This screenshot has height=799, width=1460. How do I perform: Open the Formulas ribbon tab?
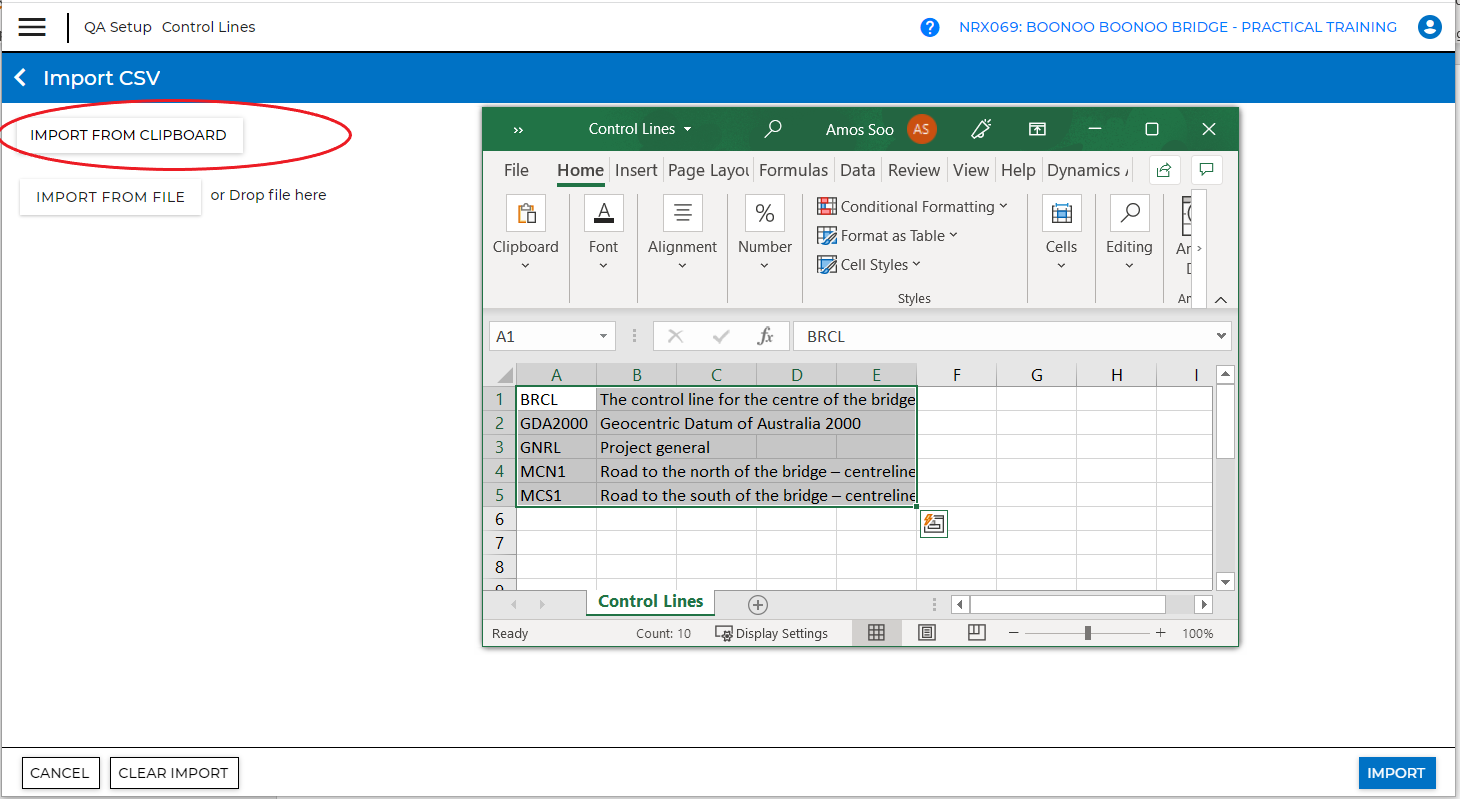click(x=793, y=170)
